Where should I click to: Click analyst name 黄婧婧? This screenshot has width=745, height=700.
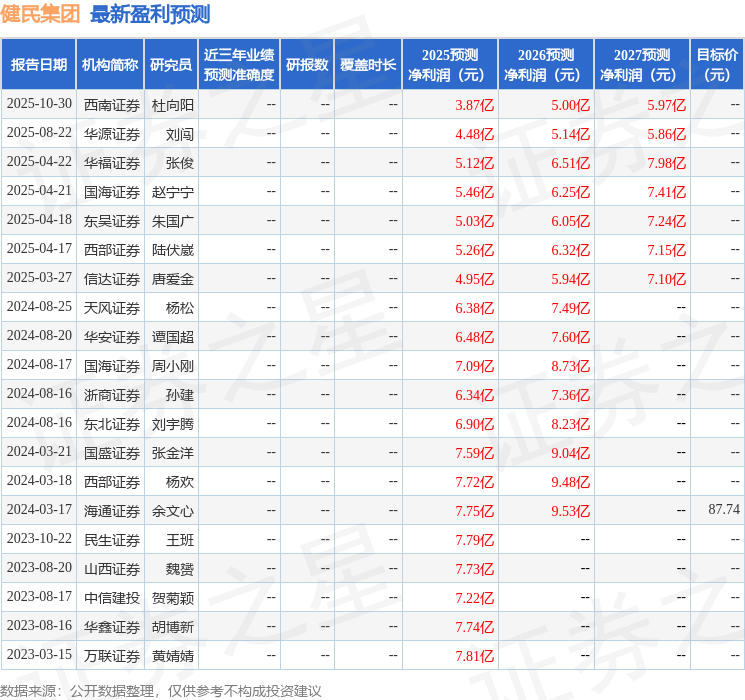tap(172, 656)
